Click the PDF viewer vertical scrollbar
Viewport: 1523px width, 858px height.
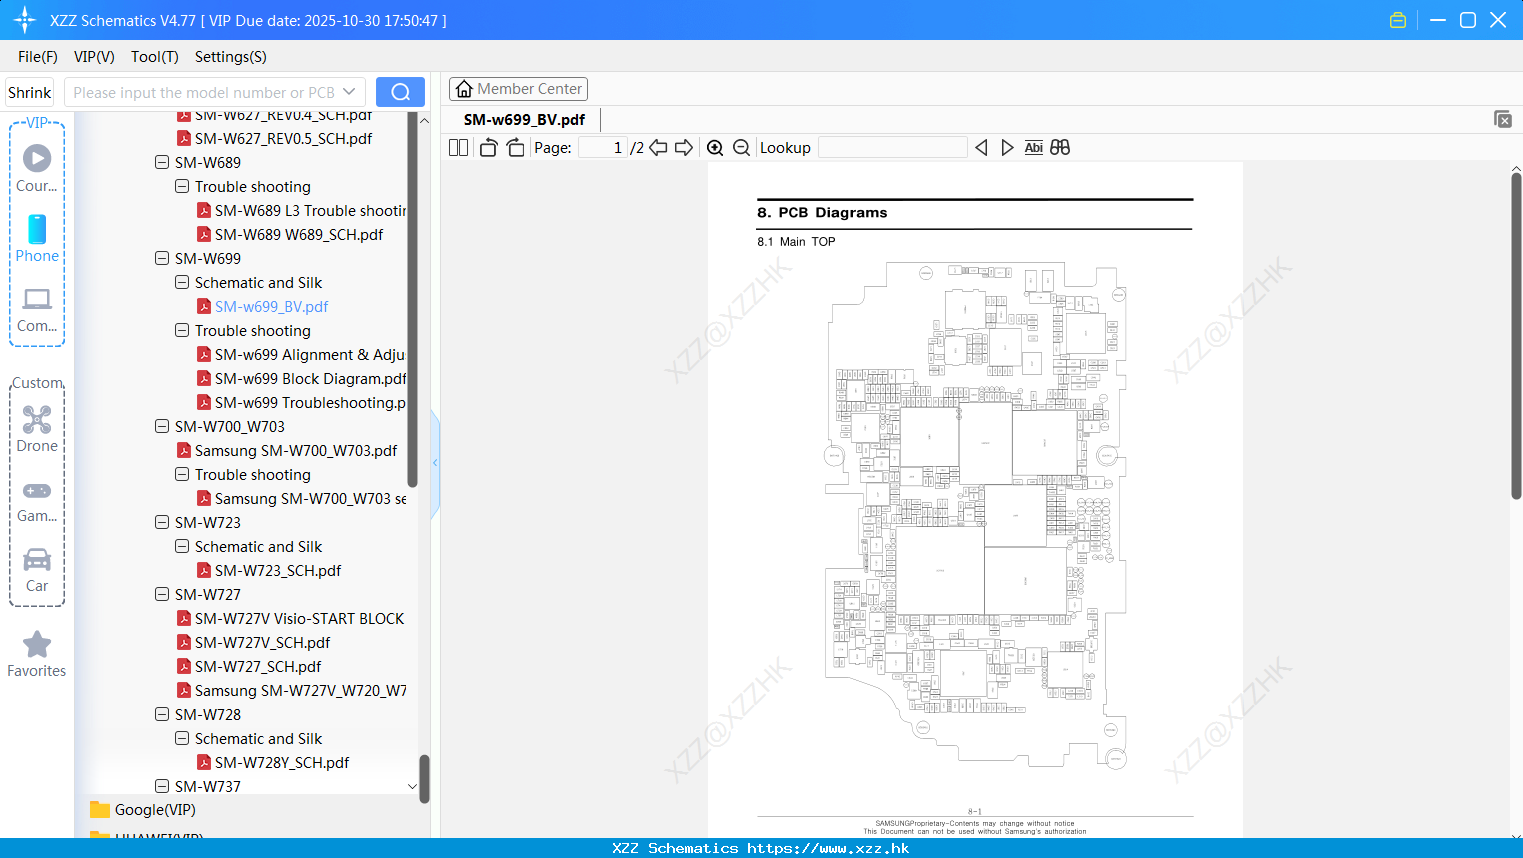click(1516, 335)
